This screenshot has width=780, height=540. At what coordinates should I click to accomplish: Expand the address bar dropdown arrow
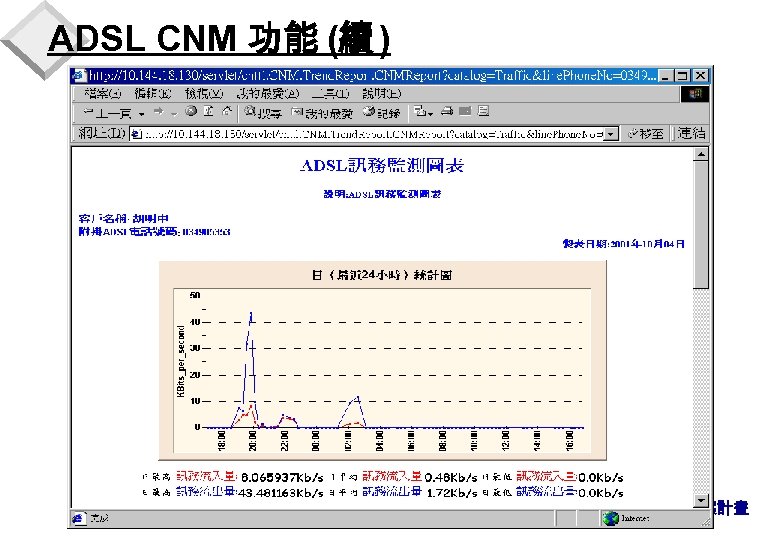611,134
